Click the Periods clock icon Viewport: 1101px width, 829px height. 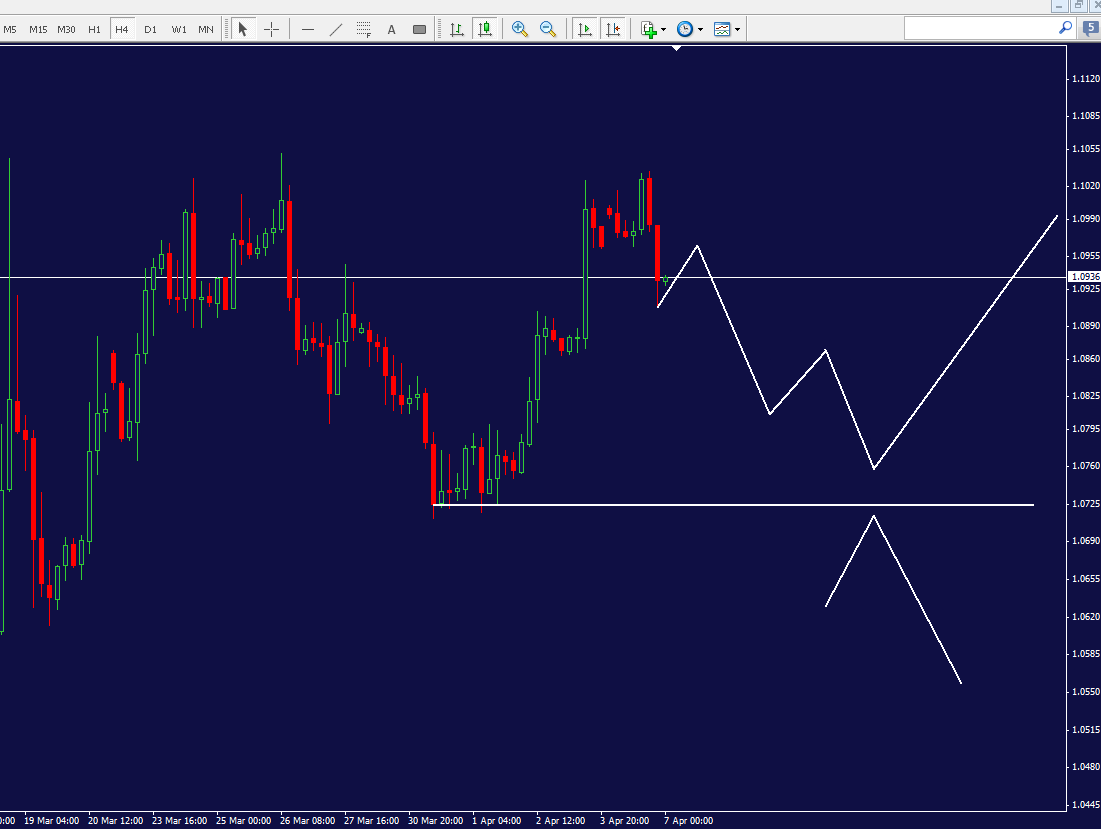tap(684, 28)
